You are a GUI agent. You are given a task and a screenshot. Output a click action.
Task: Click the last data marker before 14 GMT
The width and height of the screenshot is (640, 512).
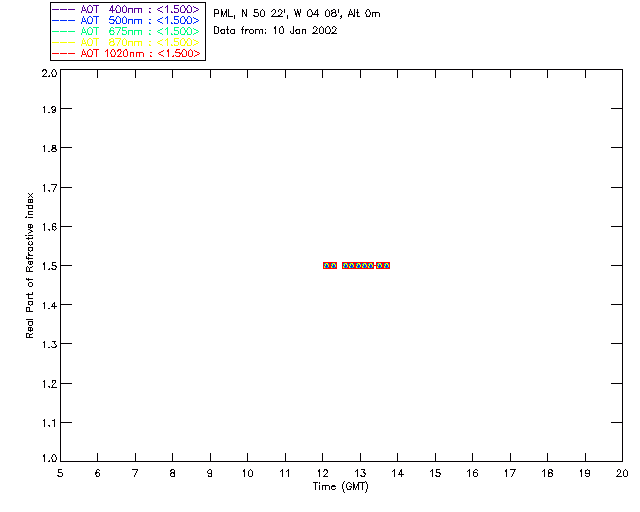(x=387, y=265)
